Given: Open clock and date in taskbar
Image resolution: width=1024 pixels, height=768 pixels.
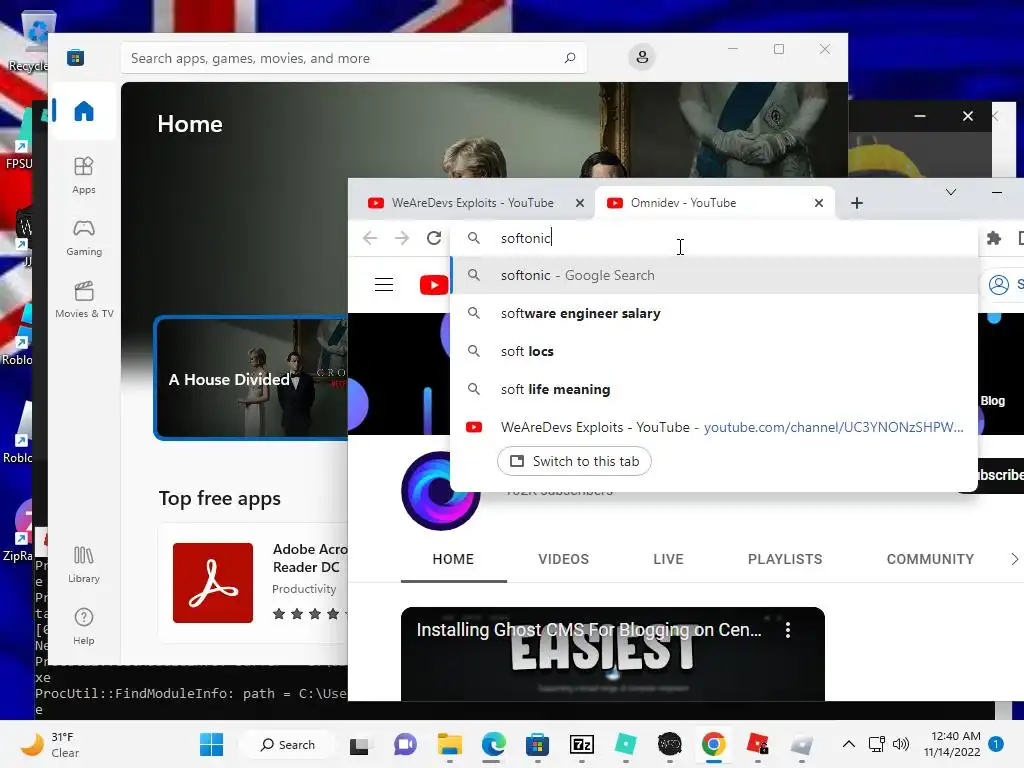Looking at the screenshot, I should coord(952,744).
